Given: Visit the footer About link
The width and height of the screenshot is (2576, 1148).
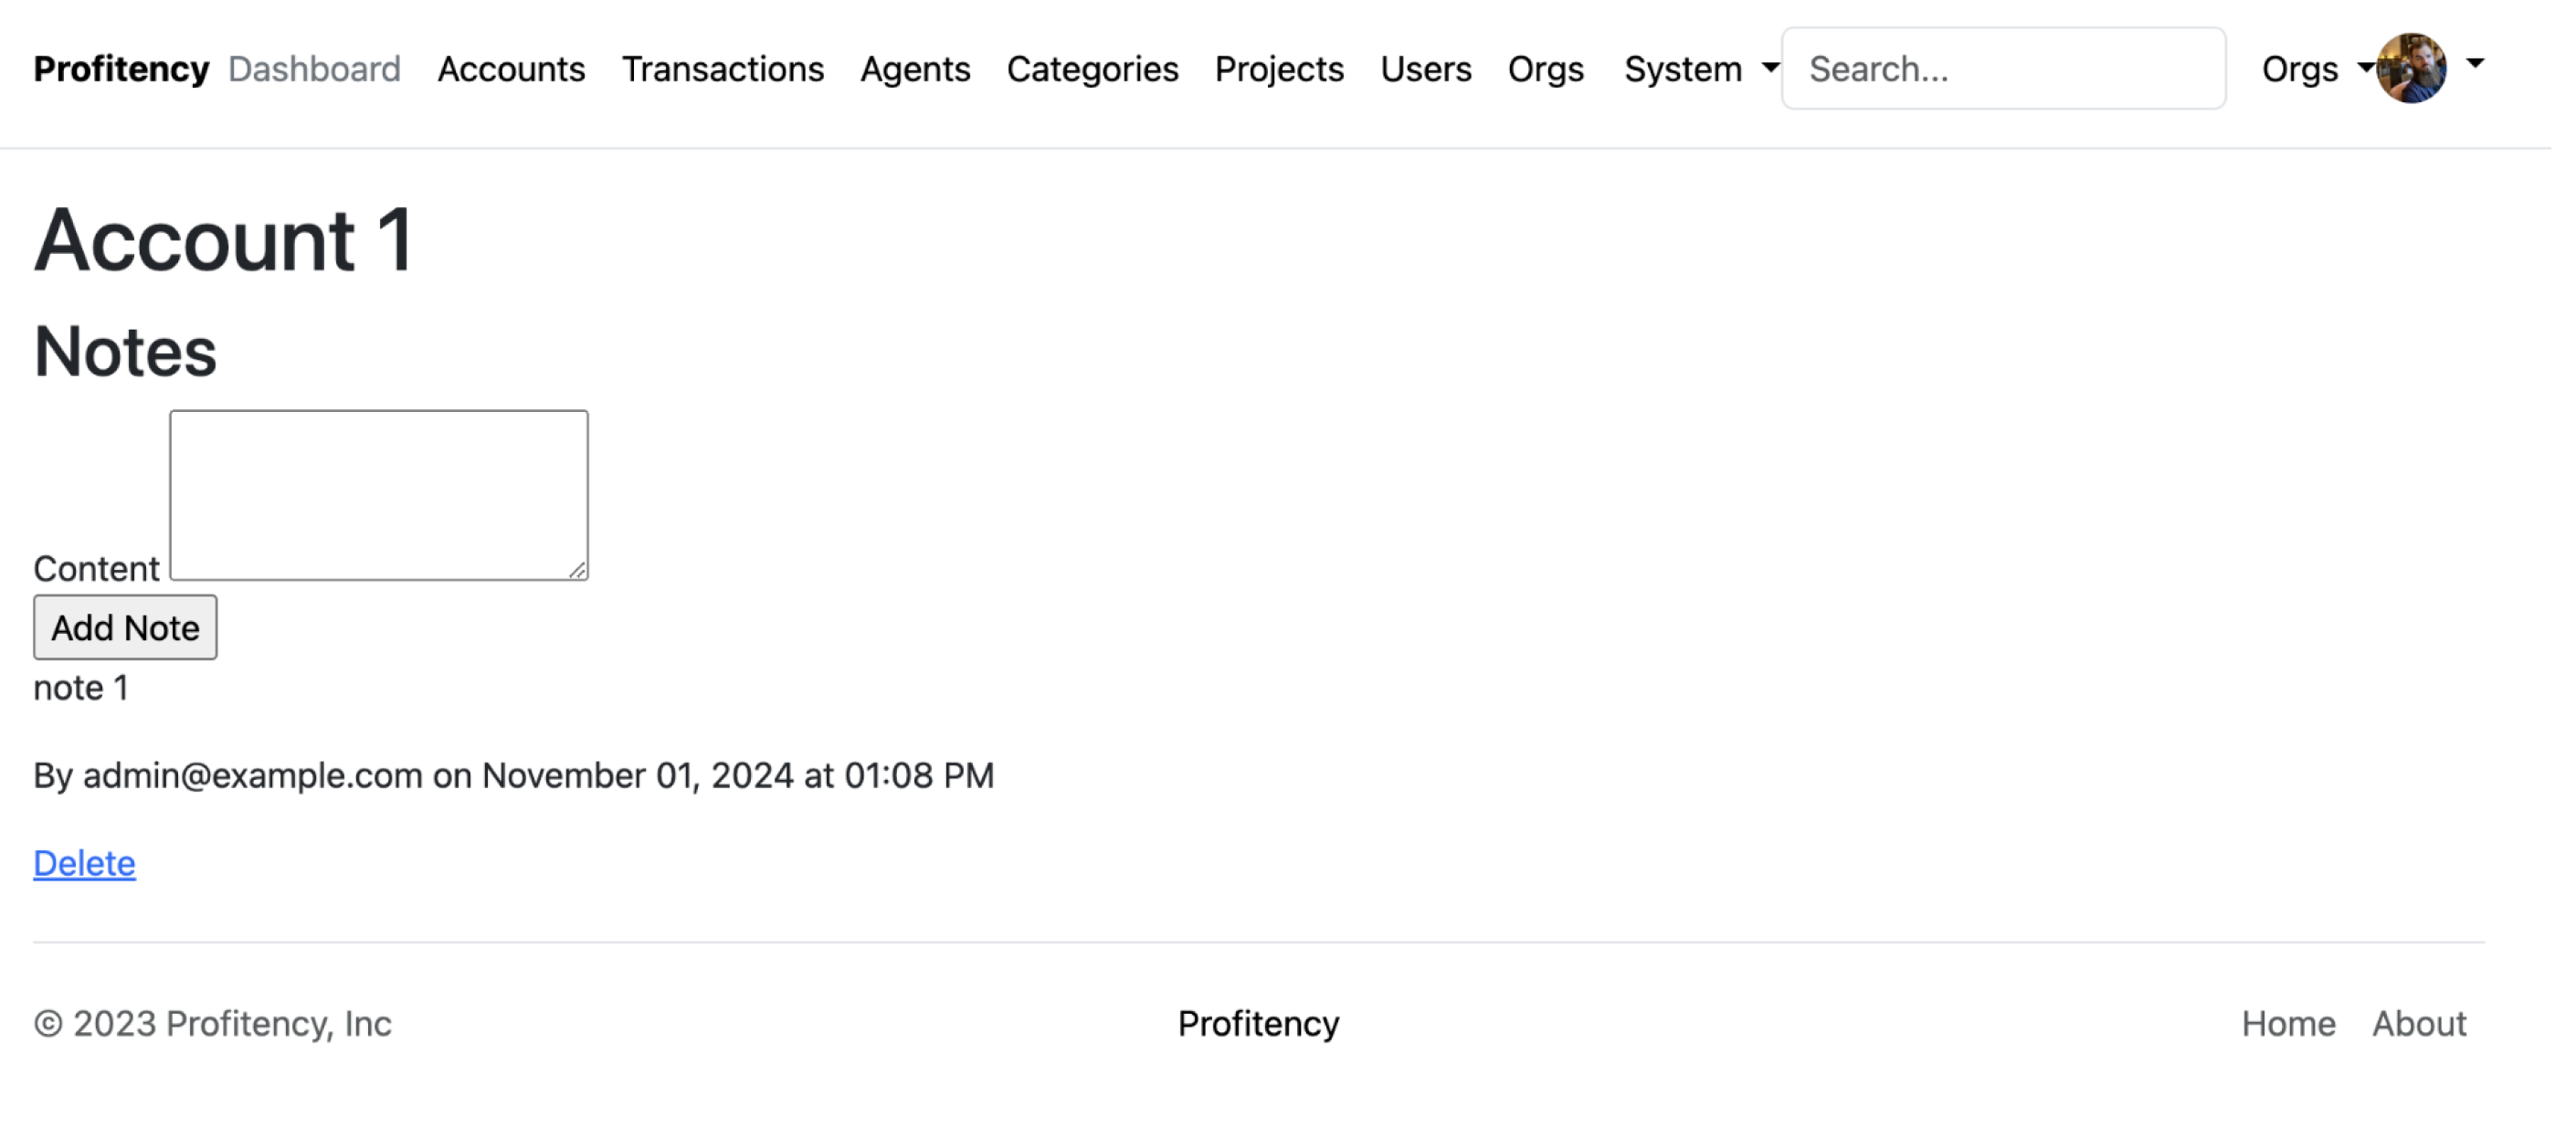Looking at the screenshot, I should click(2419, 1023).
